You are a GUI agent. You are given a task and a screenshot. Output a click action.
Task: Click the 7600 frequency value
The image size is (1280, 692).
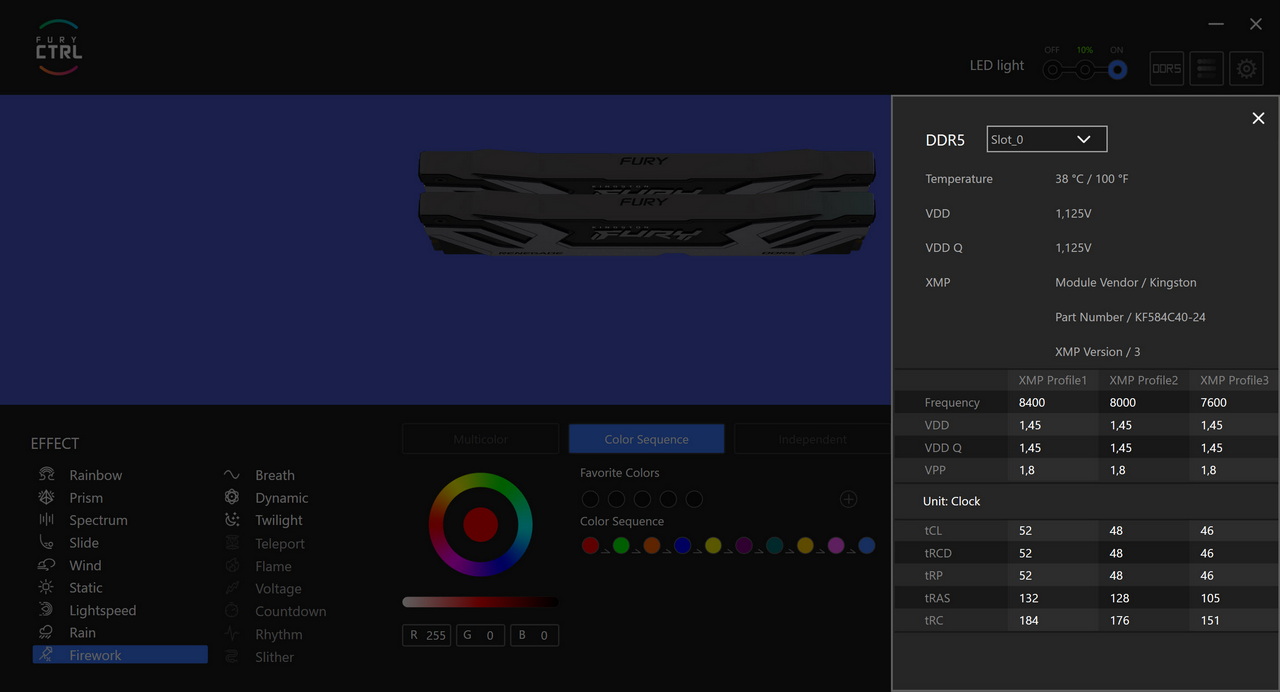click(x=1213, y=402)
